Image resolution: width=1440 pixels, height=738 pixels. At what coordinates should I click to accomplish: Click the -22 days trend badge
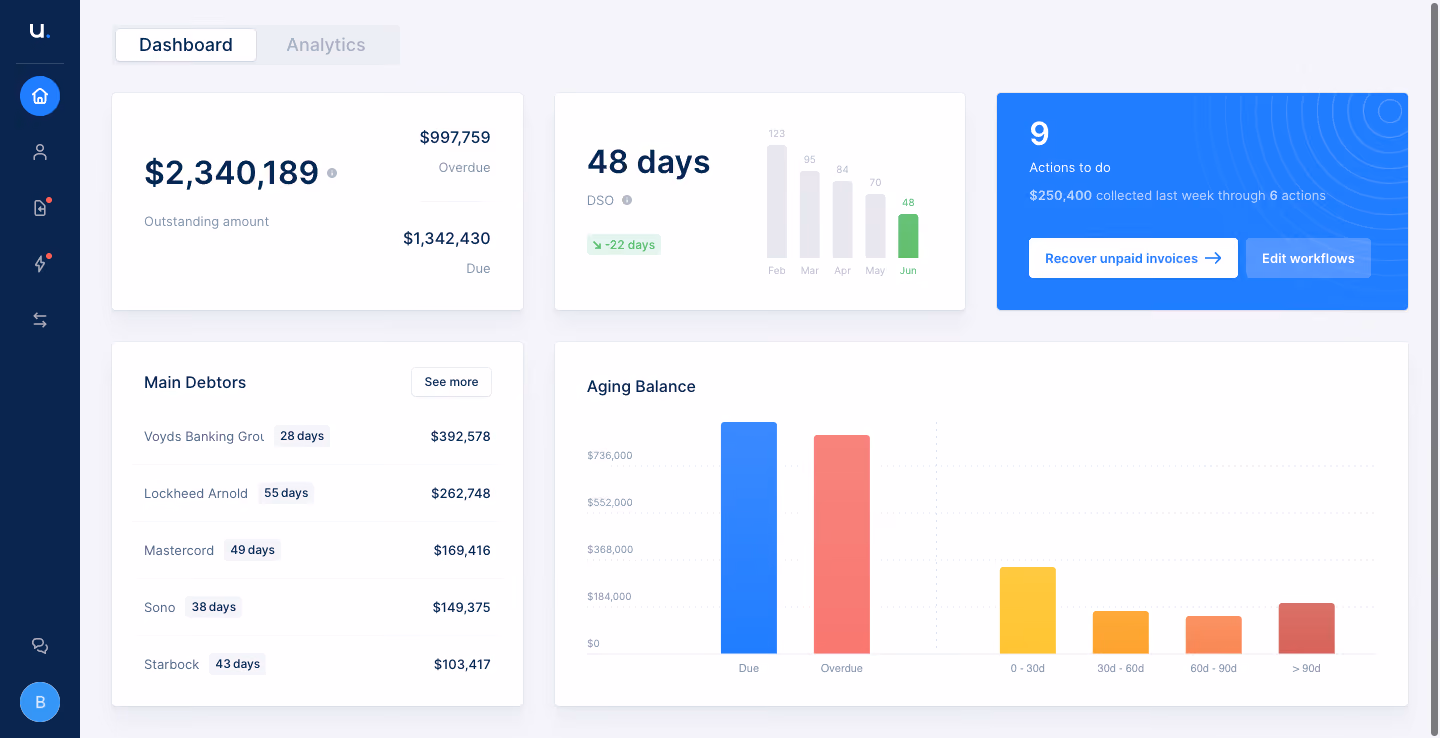coord(624,245)
